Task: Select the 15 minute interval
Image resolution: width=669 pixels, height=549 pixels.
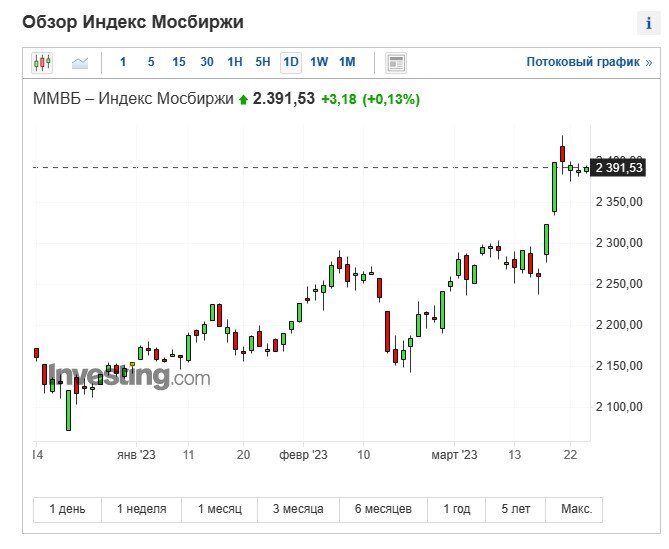Action: tap(179, 62)
